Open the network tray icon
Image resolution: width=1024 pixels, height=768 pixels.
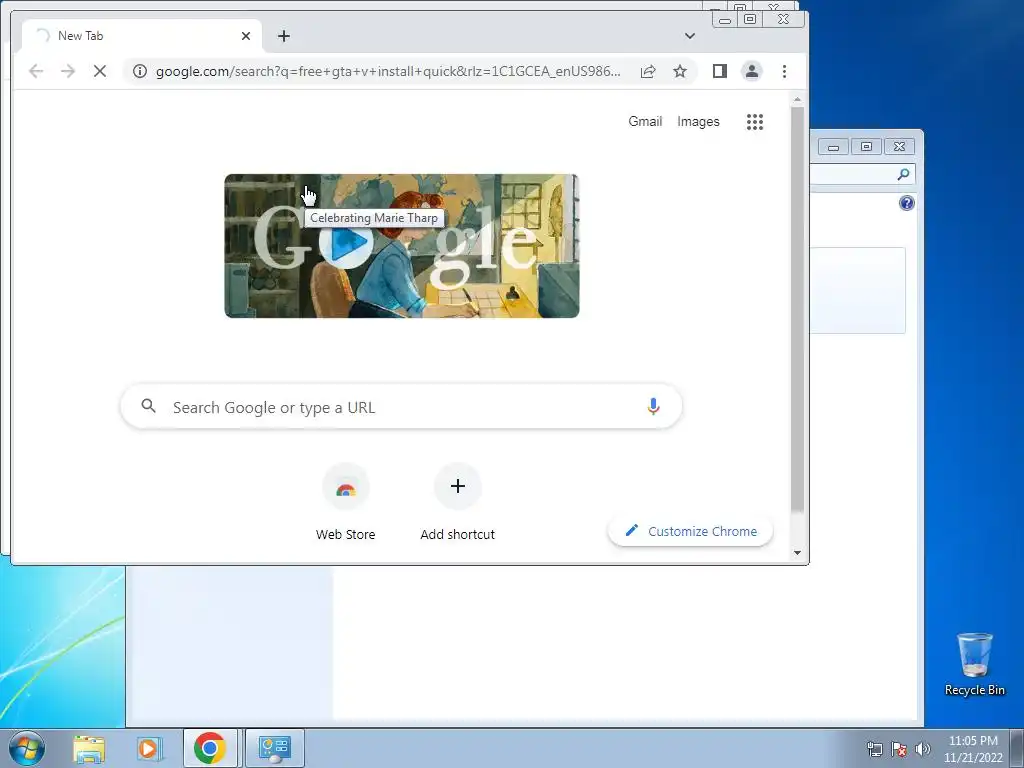click(874, 749)
